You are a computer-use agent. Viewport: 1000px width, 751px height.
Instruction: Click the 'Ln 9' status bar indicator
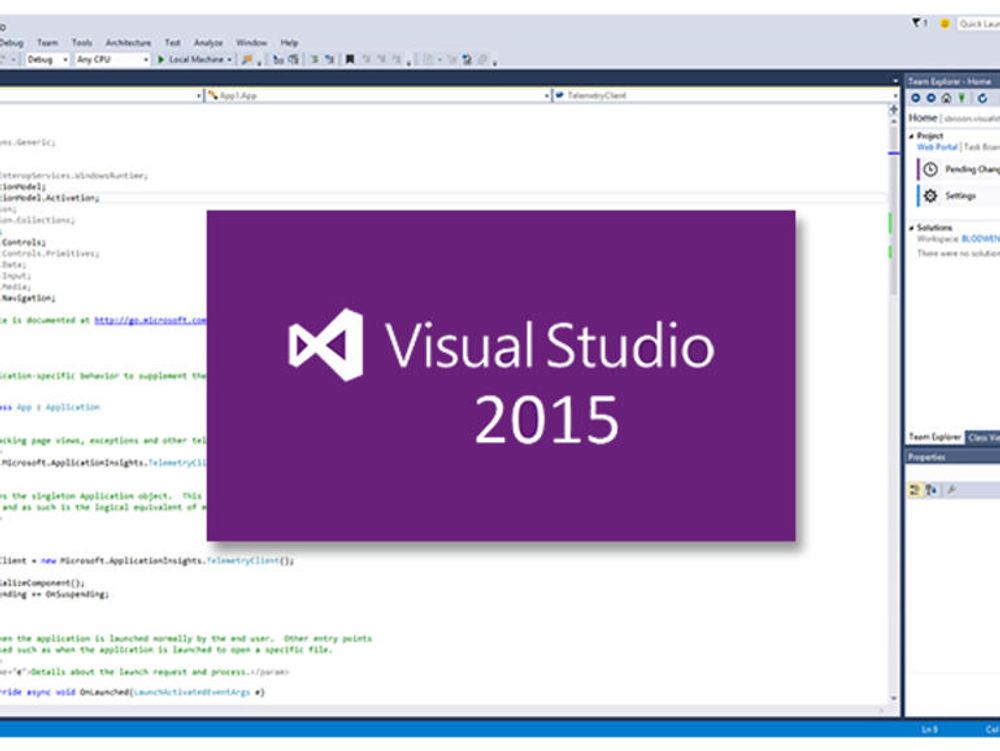coord(929,729)
